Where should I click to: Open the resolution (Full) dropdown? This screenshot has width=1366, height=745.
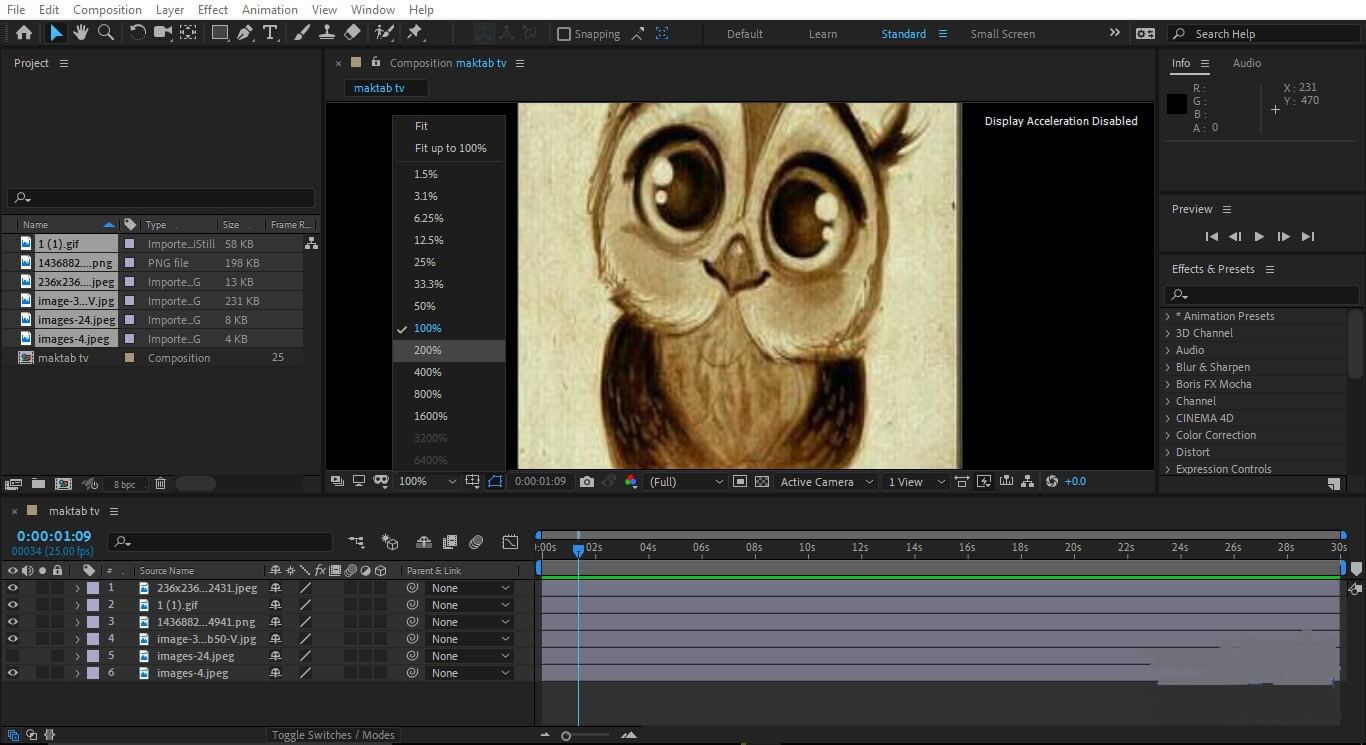(686, 482)
